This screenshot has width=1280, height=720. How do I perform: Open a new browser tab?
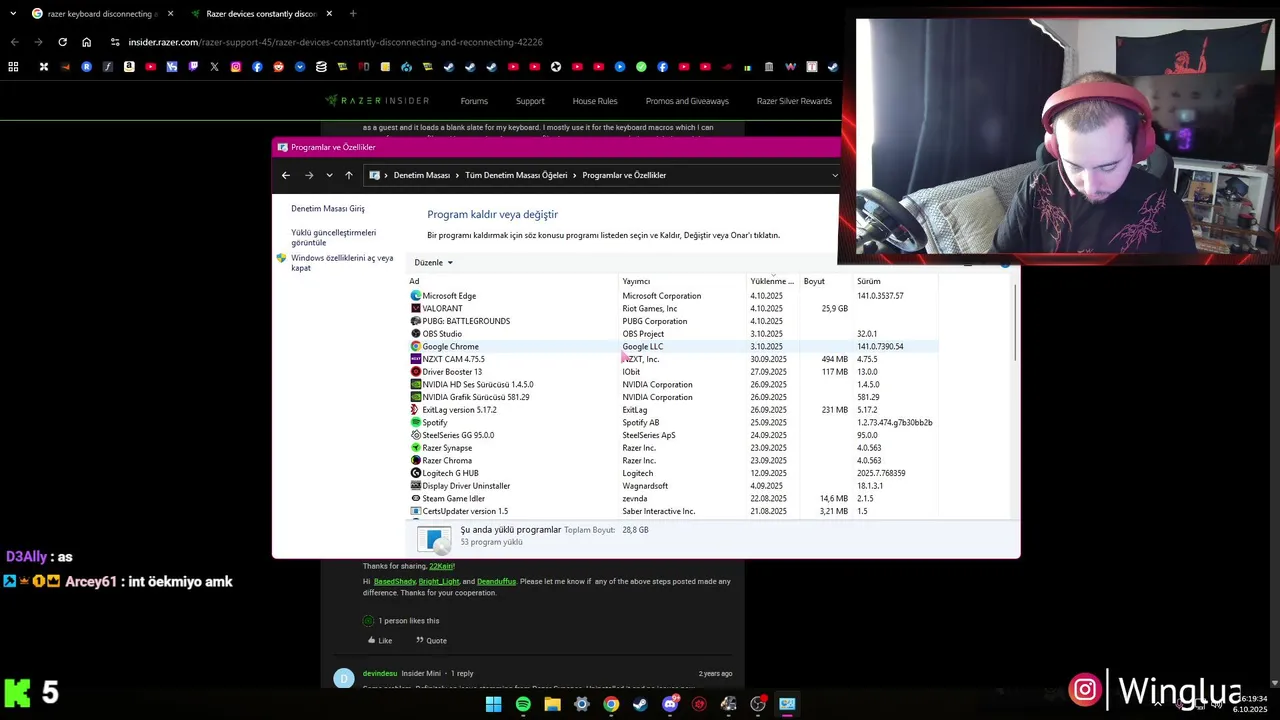(x=353, y=14)
